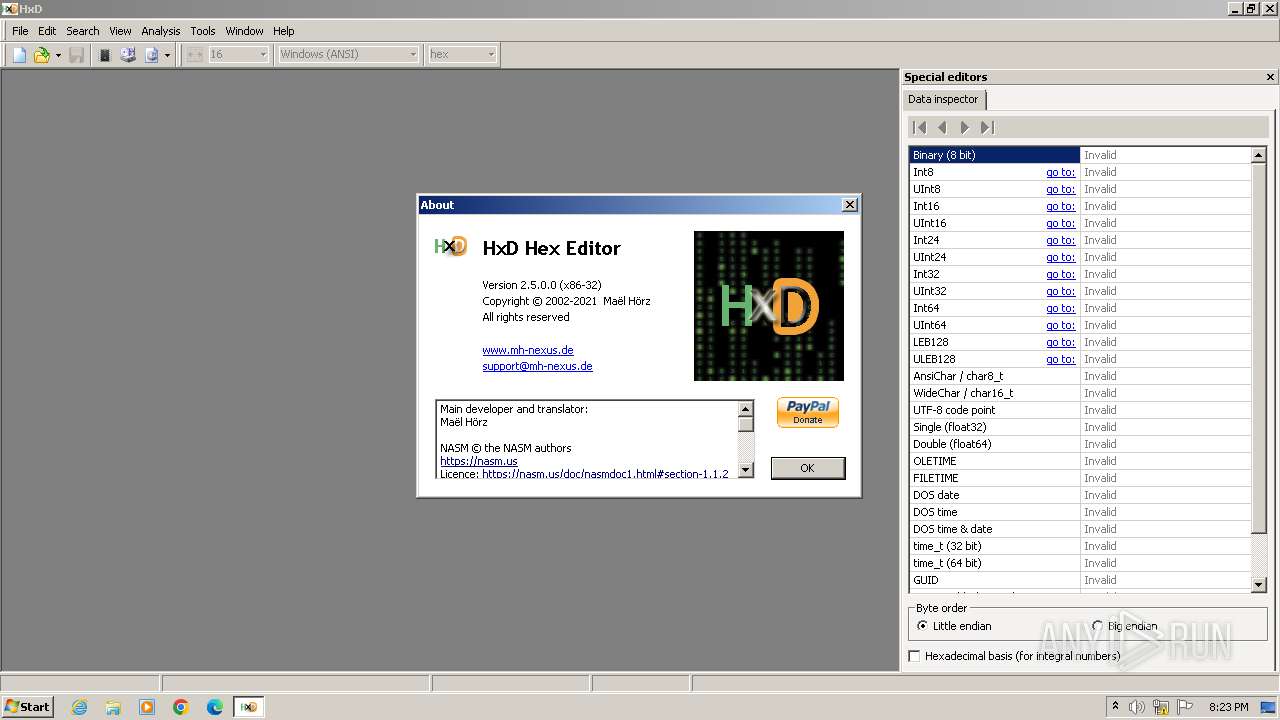1280x720 pixels.
Task: Click the PayPal Donate button
Action: pos(808,412)
